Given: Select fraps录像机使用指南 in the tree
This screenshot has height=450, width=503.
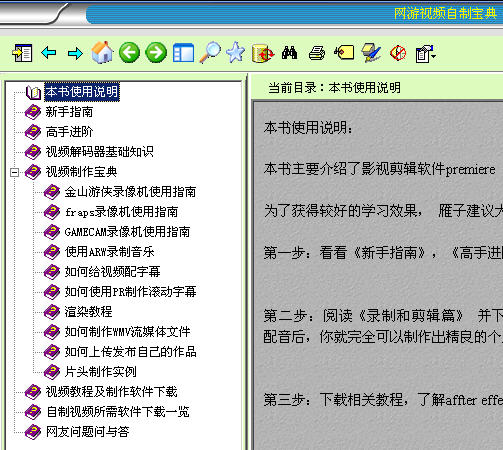Looking at the screenshot, I should [121, 212].
